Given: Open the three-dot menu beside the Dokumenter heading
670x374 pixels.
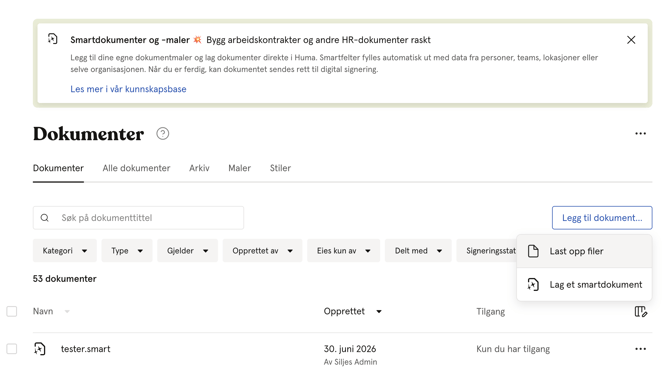Looking at the screenshot, I should point(640,134).
